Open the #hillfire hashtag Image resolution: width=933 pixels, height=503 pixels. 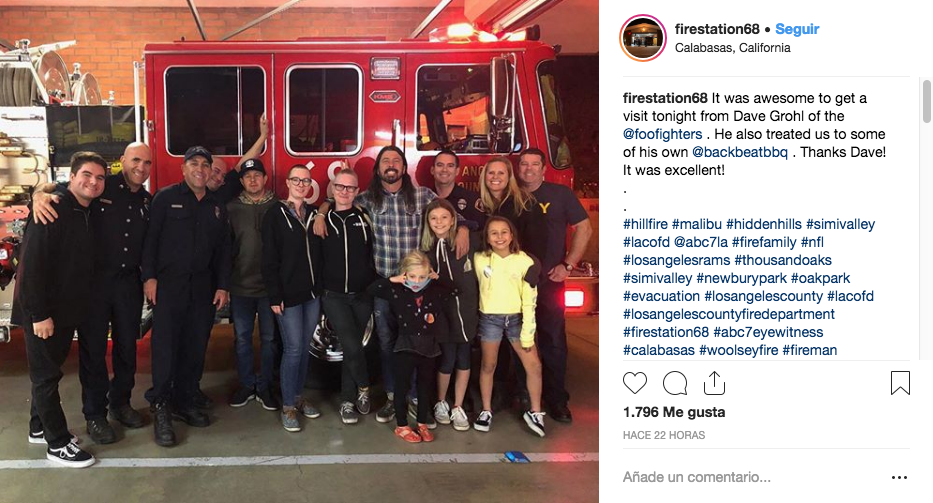coord(645,224)
